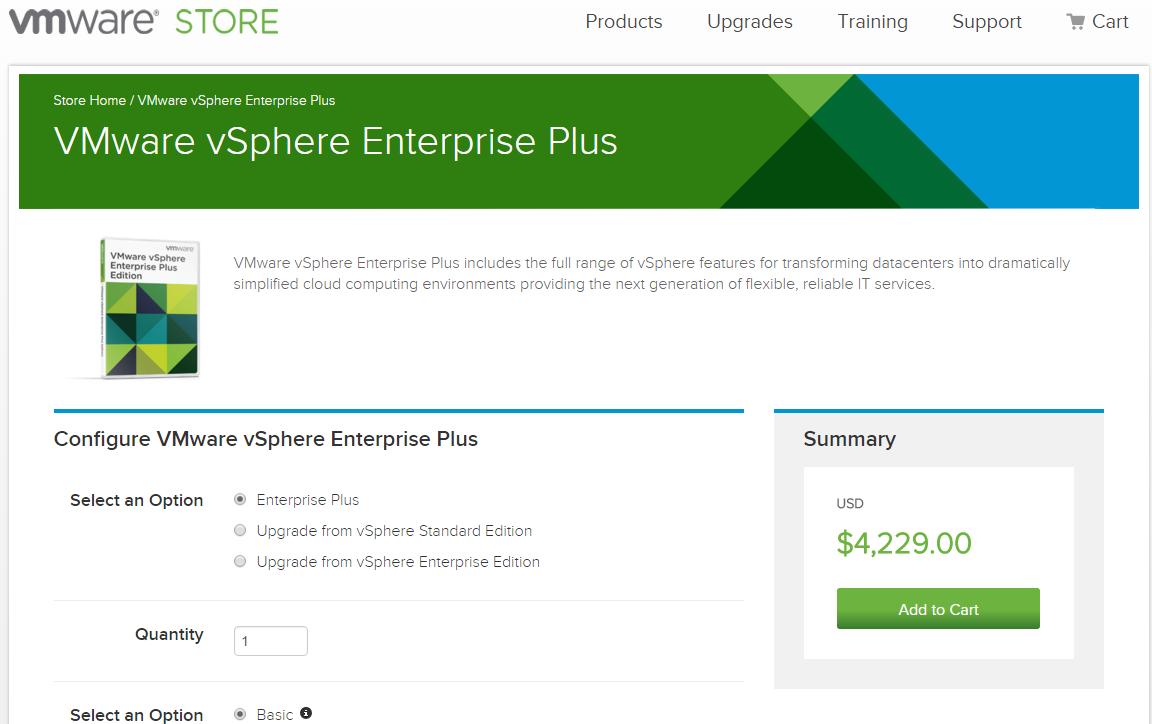1152x724 pixels.
Task: Click the VMware Store logo
Action: (x=143, y=22)
